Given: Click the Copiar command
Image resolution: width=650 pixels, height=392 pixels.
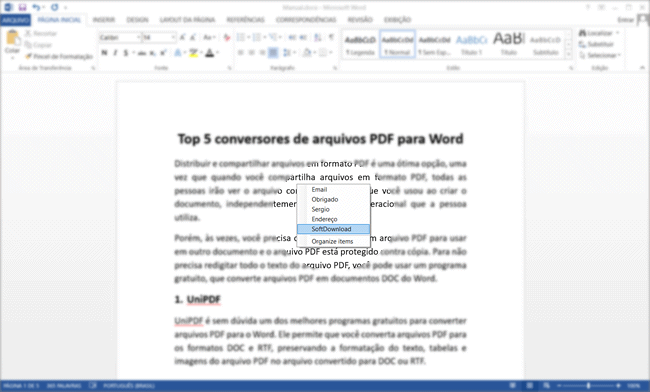Looking at the screenshot, I should [39, 45].
